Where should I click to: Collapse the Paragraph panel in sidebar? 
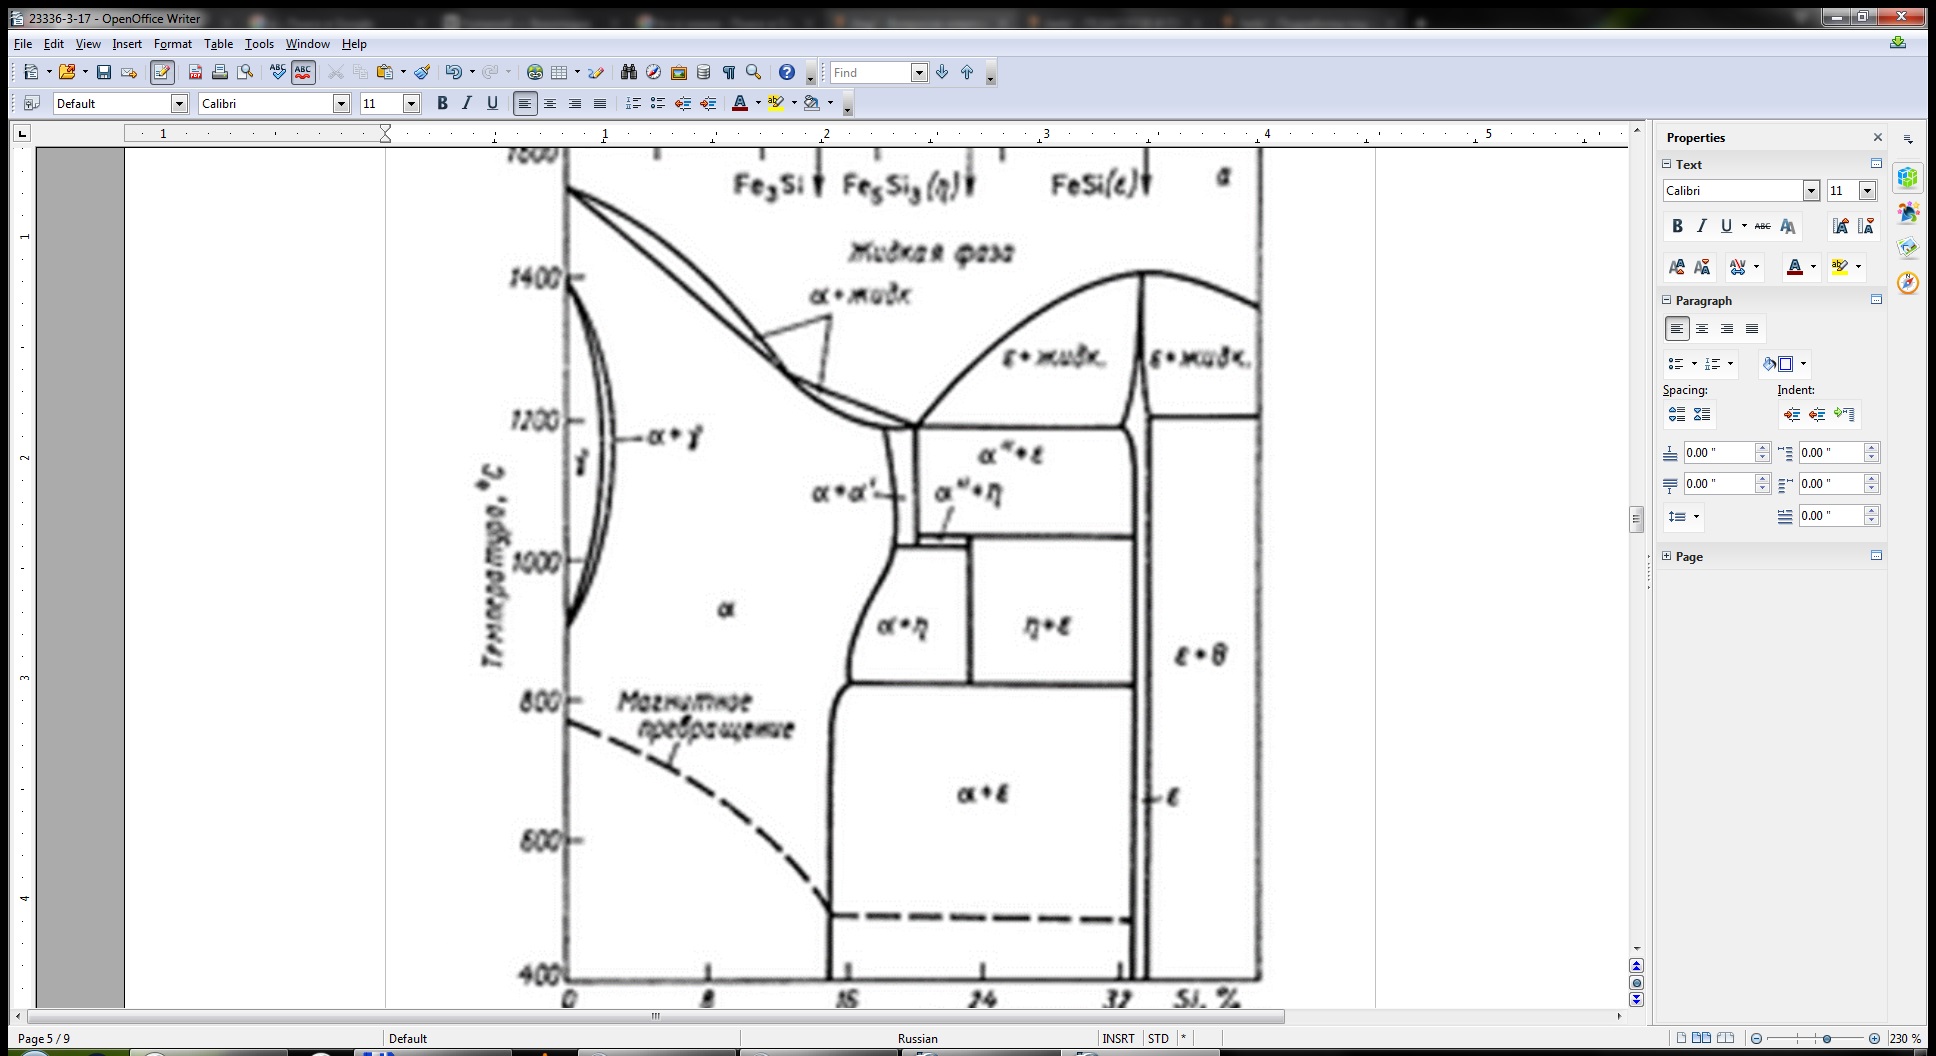point(1667,300)
